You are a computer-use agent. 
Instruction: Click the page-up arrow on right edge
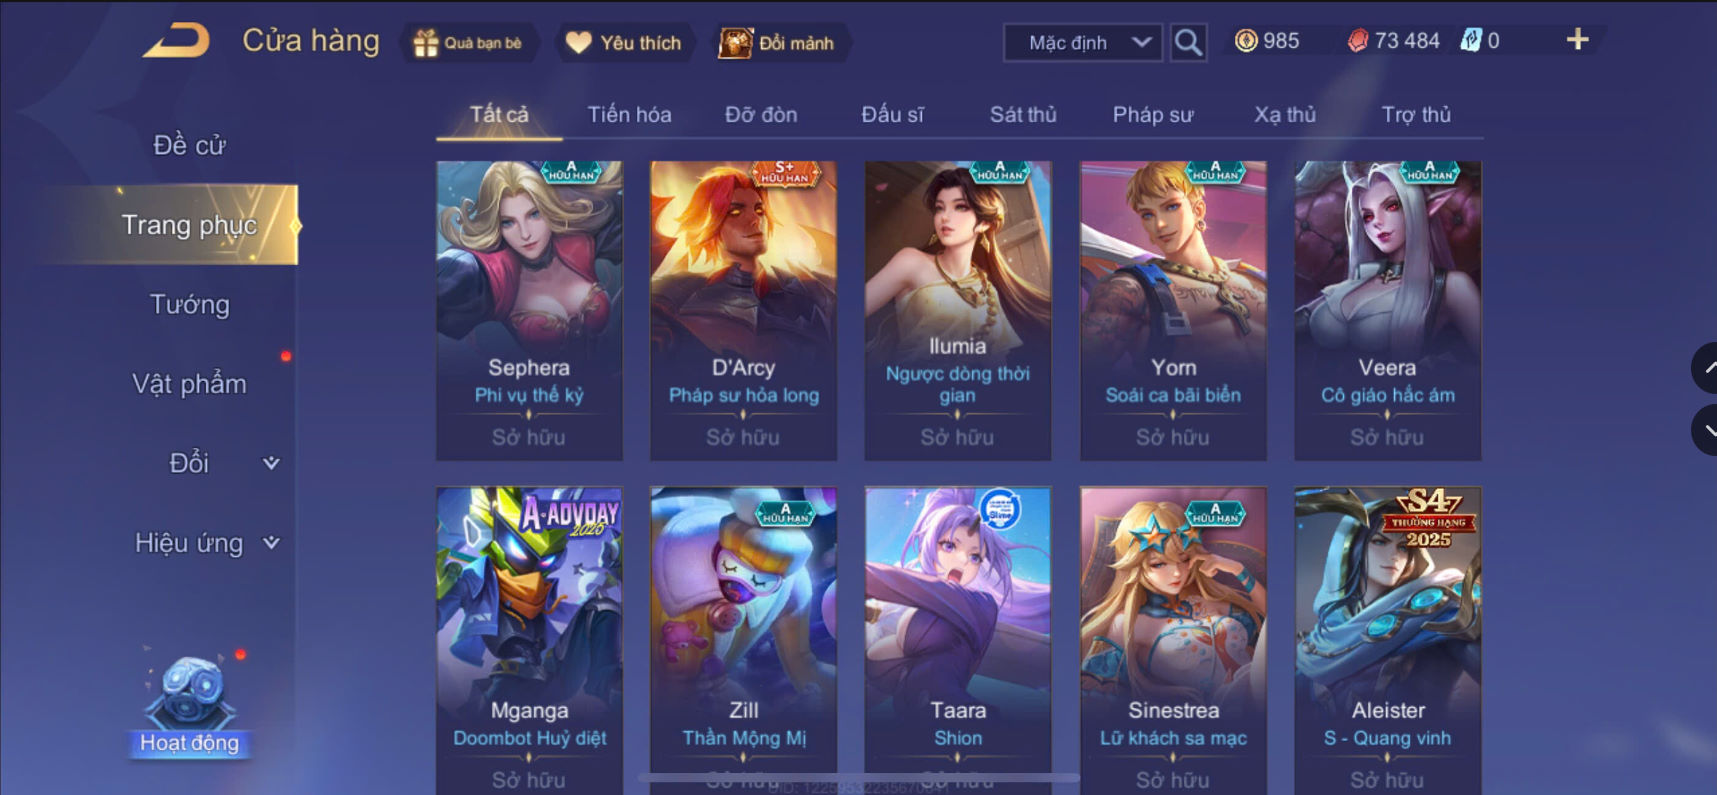(1705, 368)
